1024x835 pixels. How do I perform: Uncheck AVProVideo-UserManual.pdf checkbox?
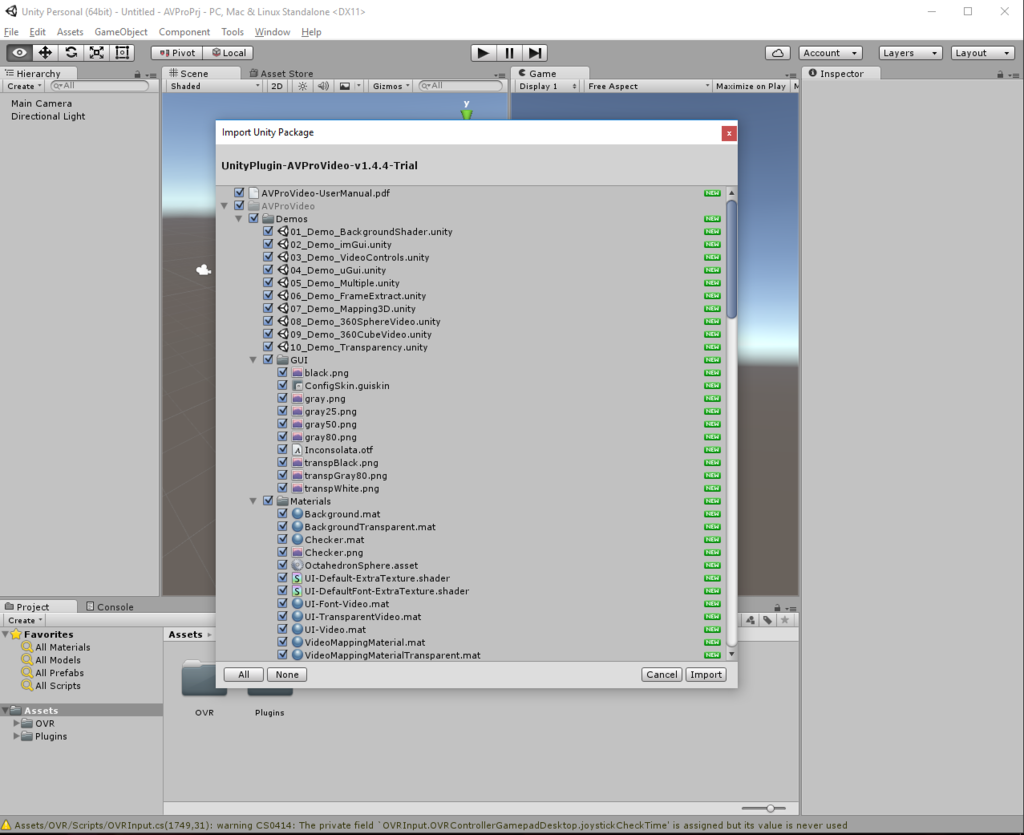click(x=239, y=193)
